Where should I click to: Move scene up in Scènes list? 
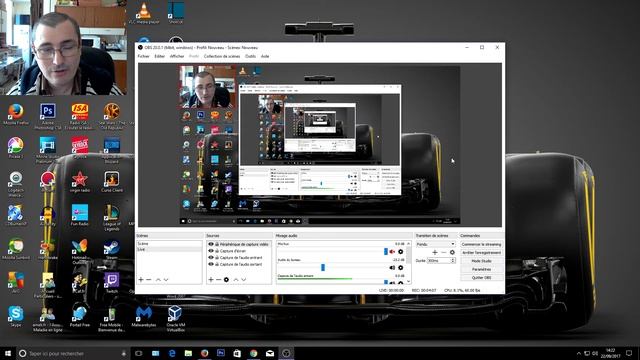pyautogui.click(x=158, y=280)
